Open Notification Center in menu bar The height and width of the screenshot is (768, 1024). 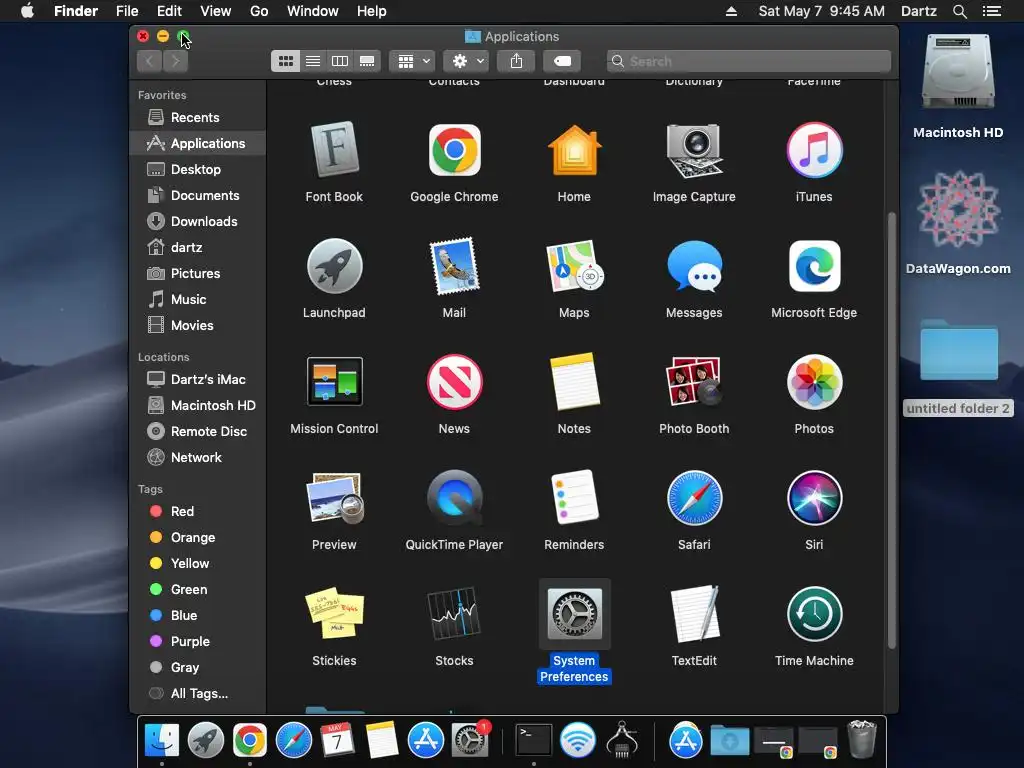click(x=992, y=11)
